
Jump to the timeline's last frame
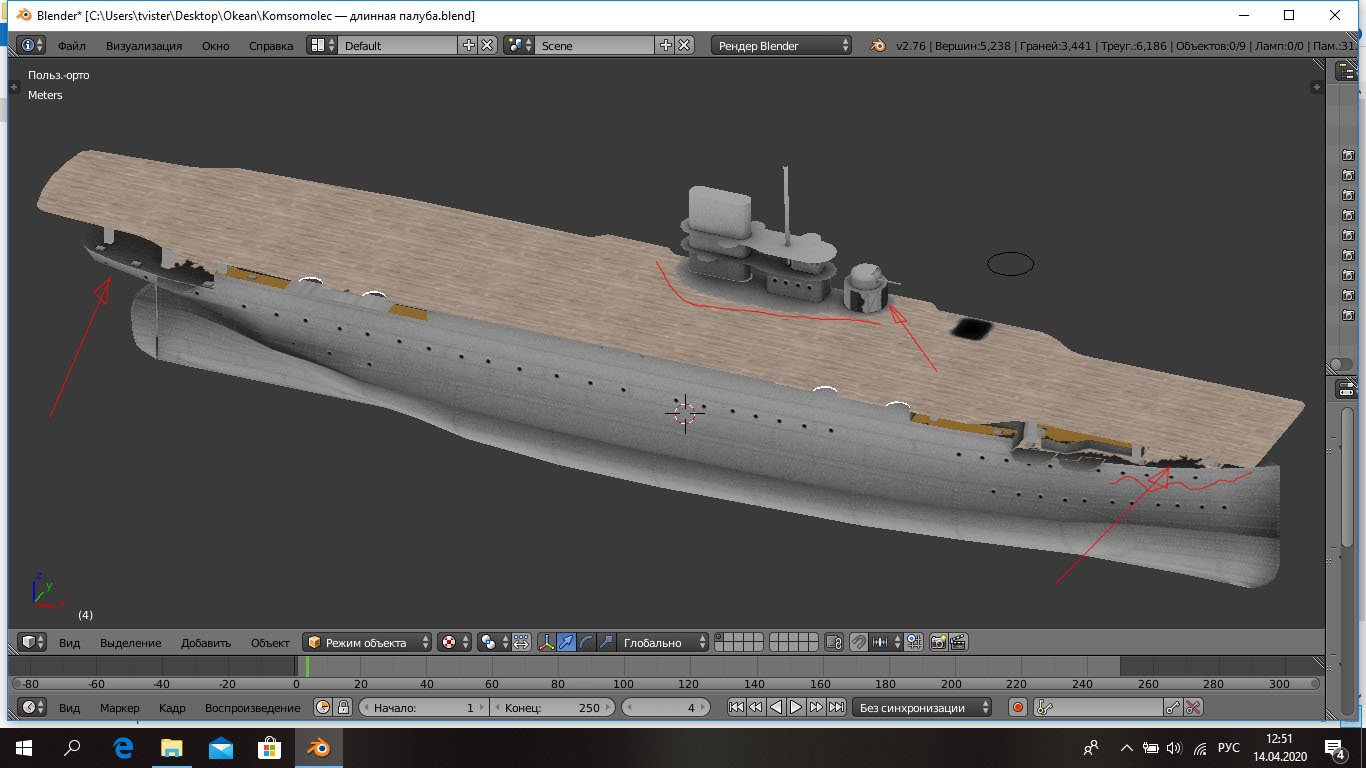(x=836, y=707)
